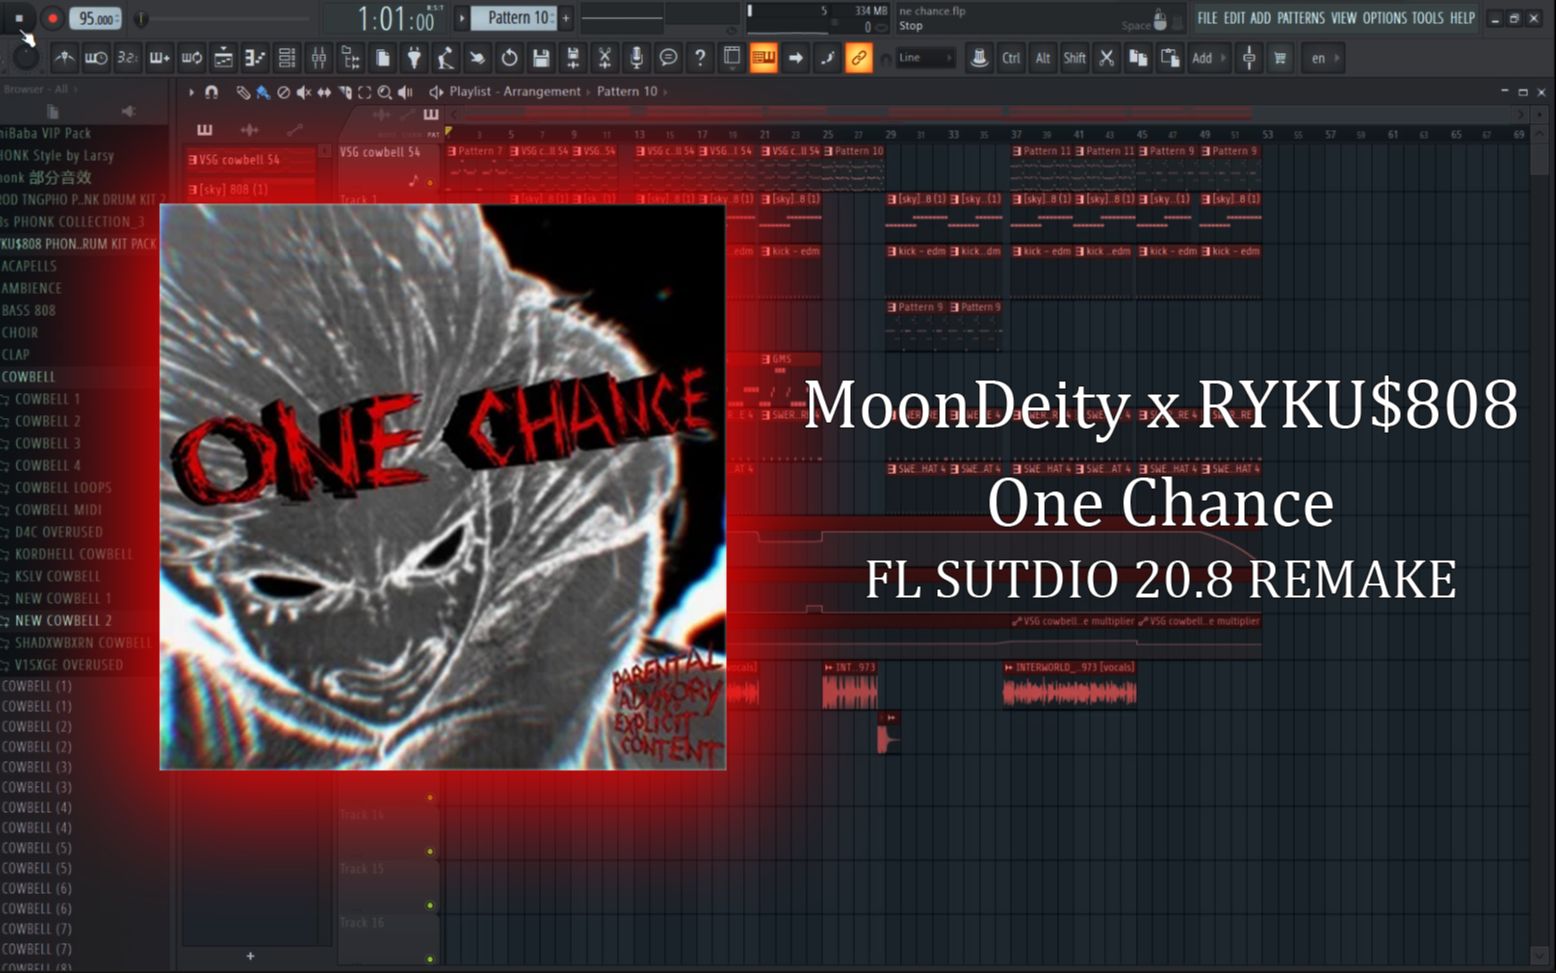
Task: Select the playlist pencil draw tool
Action: (243, 91)
